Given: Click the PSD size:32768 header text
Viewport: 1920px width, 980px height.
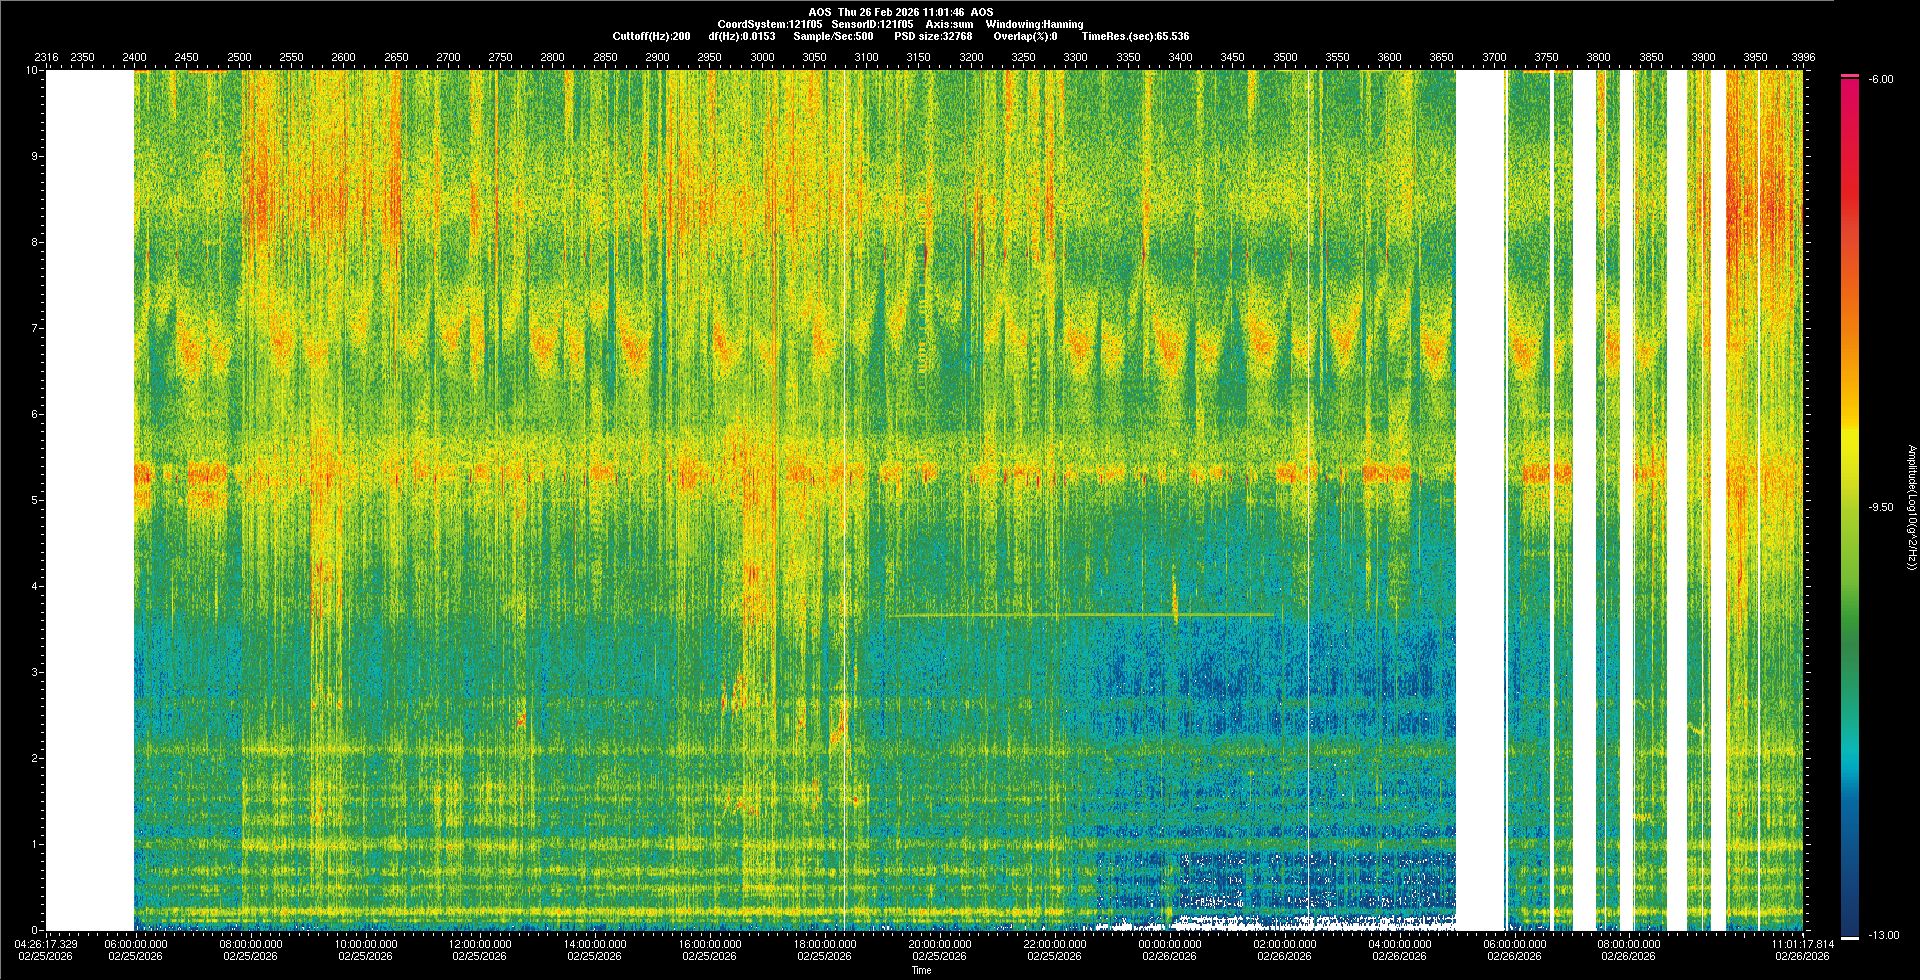Looking at the screenshot, I should coord(934,36).
